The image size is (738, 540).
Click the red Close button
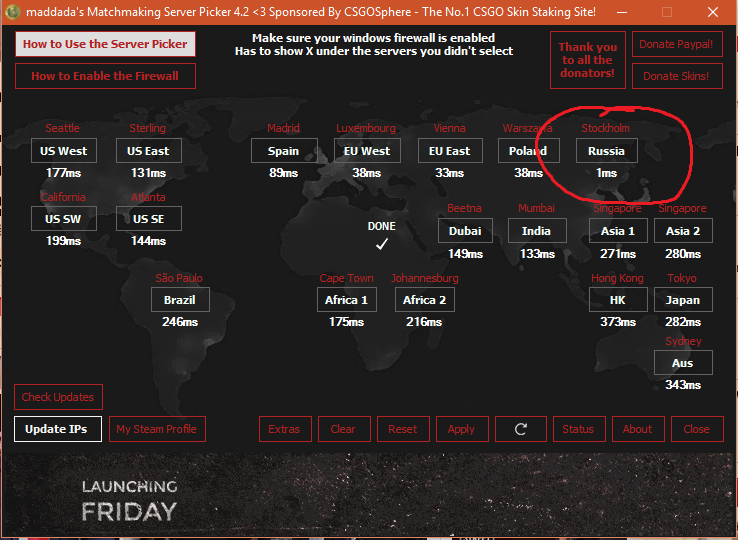pos(697,429)
